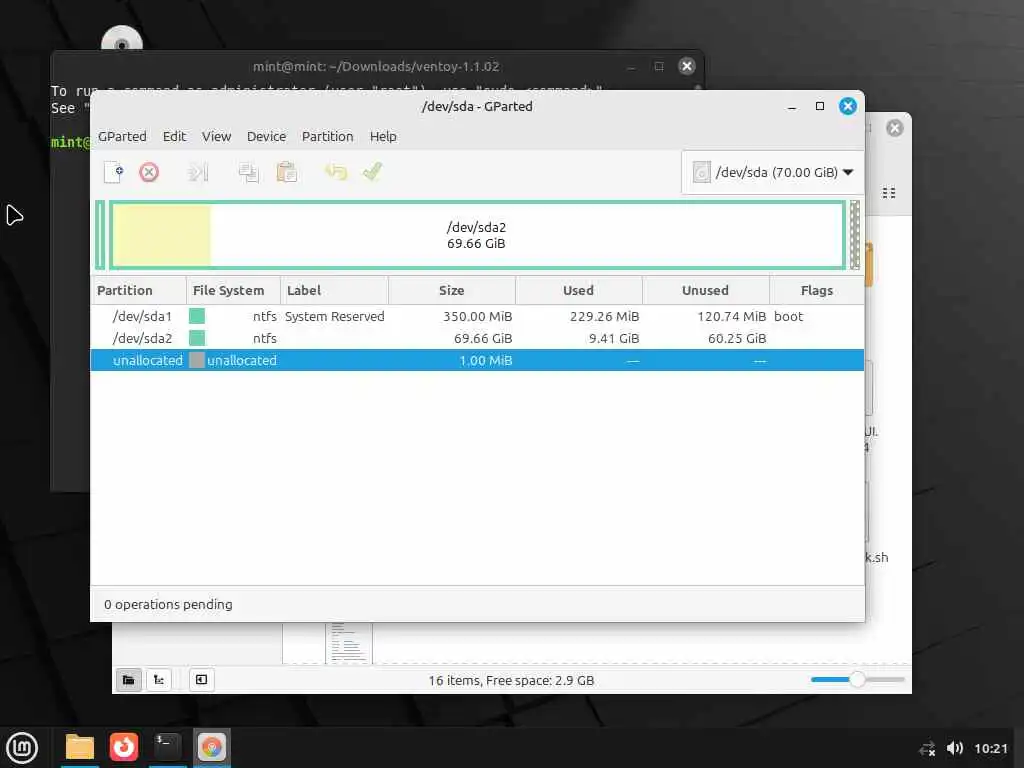Viewport: 1024px width, 768px height.
Task: Open the View menu
Action: pyautogui.click(x=216, y=136)
